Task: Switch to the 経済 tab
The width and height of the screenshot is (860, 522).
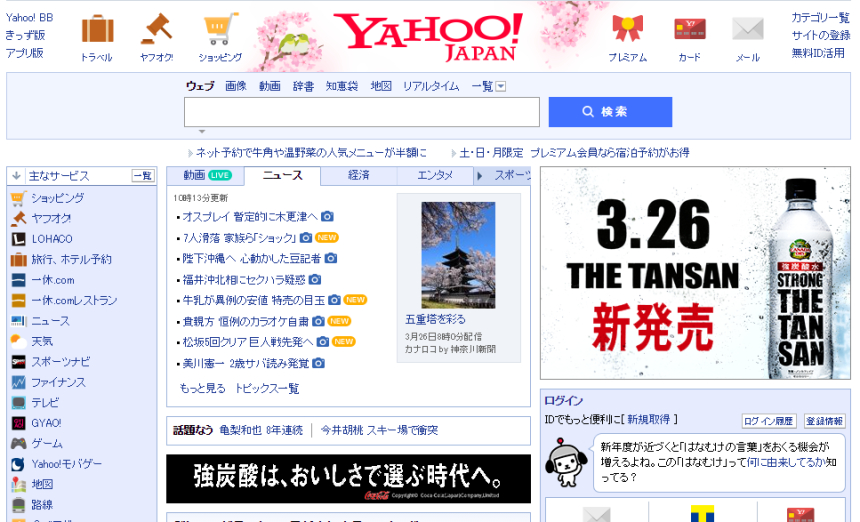Action: (x=358, y=176)
